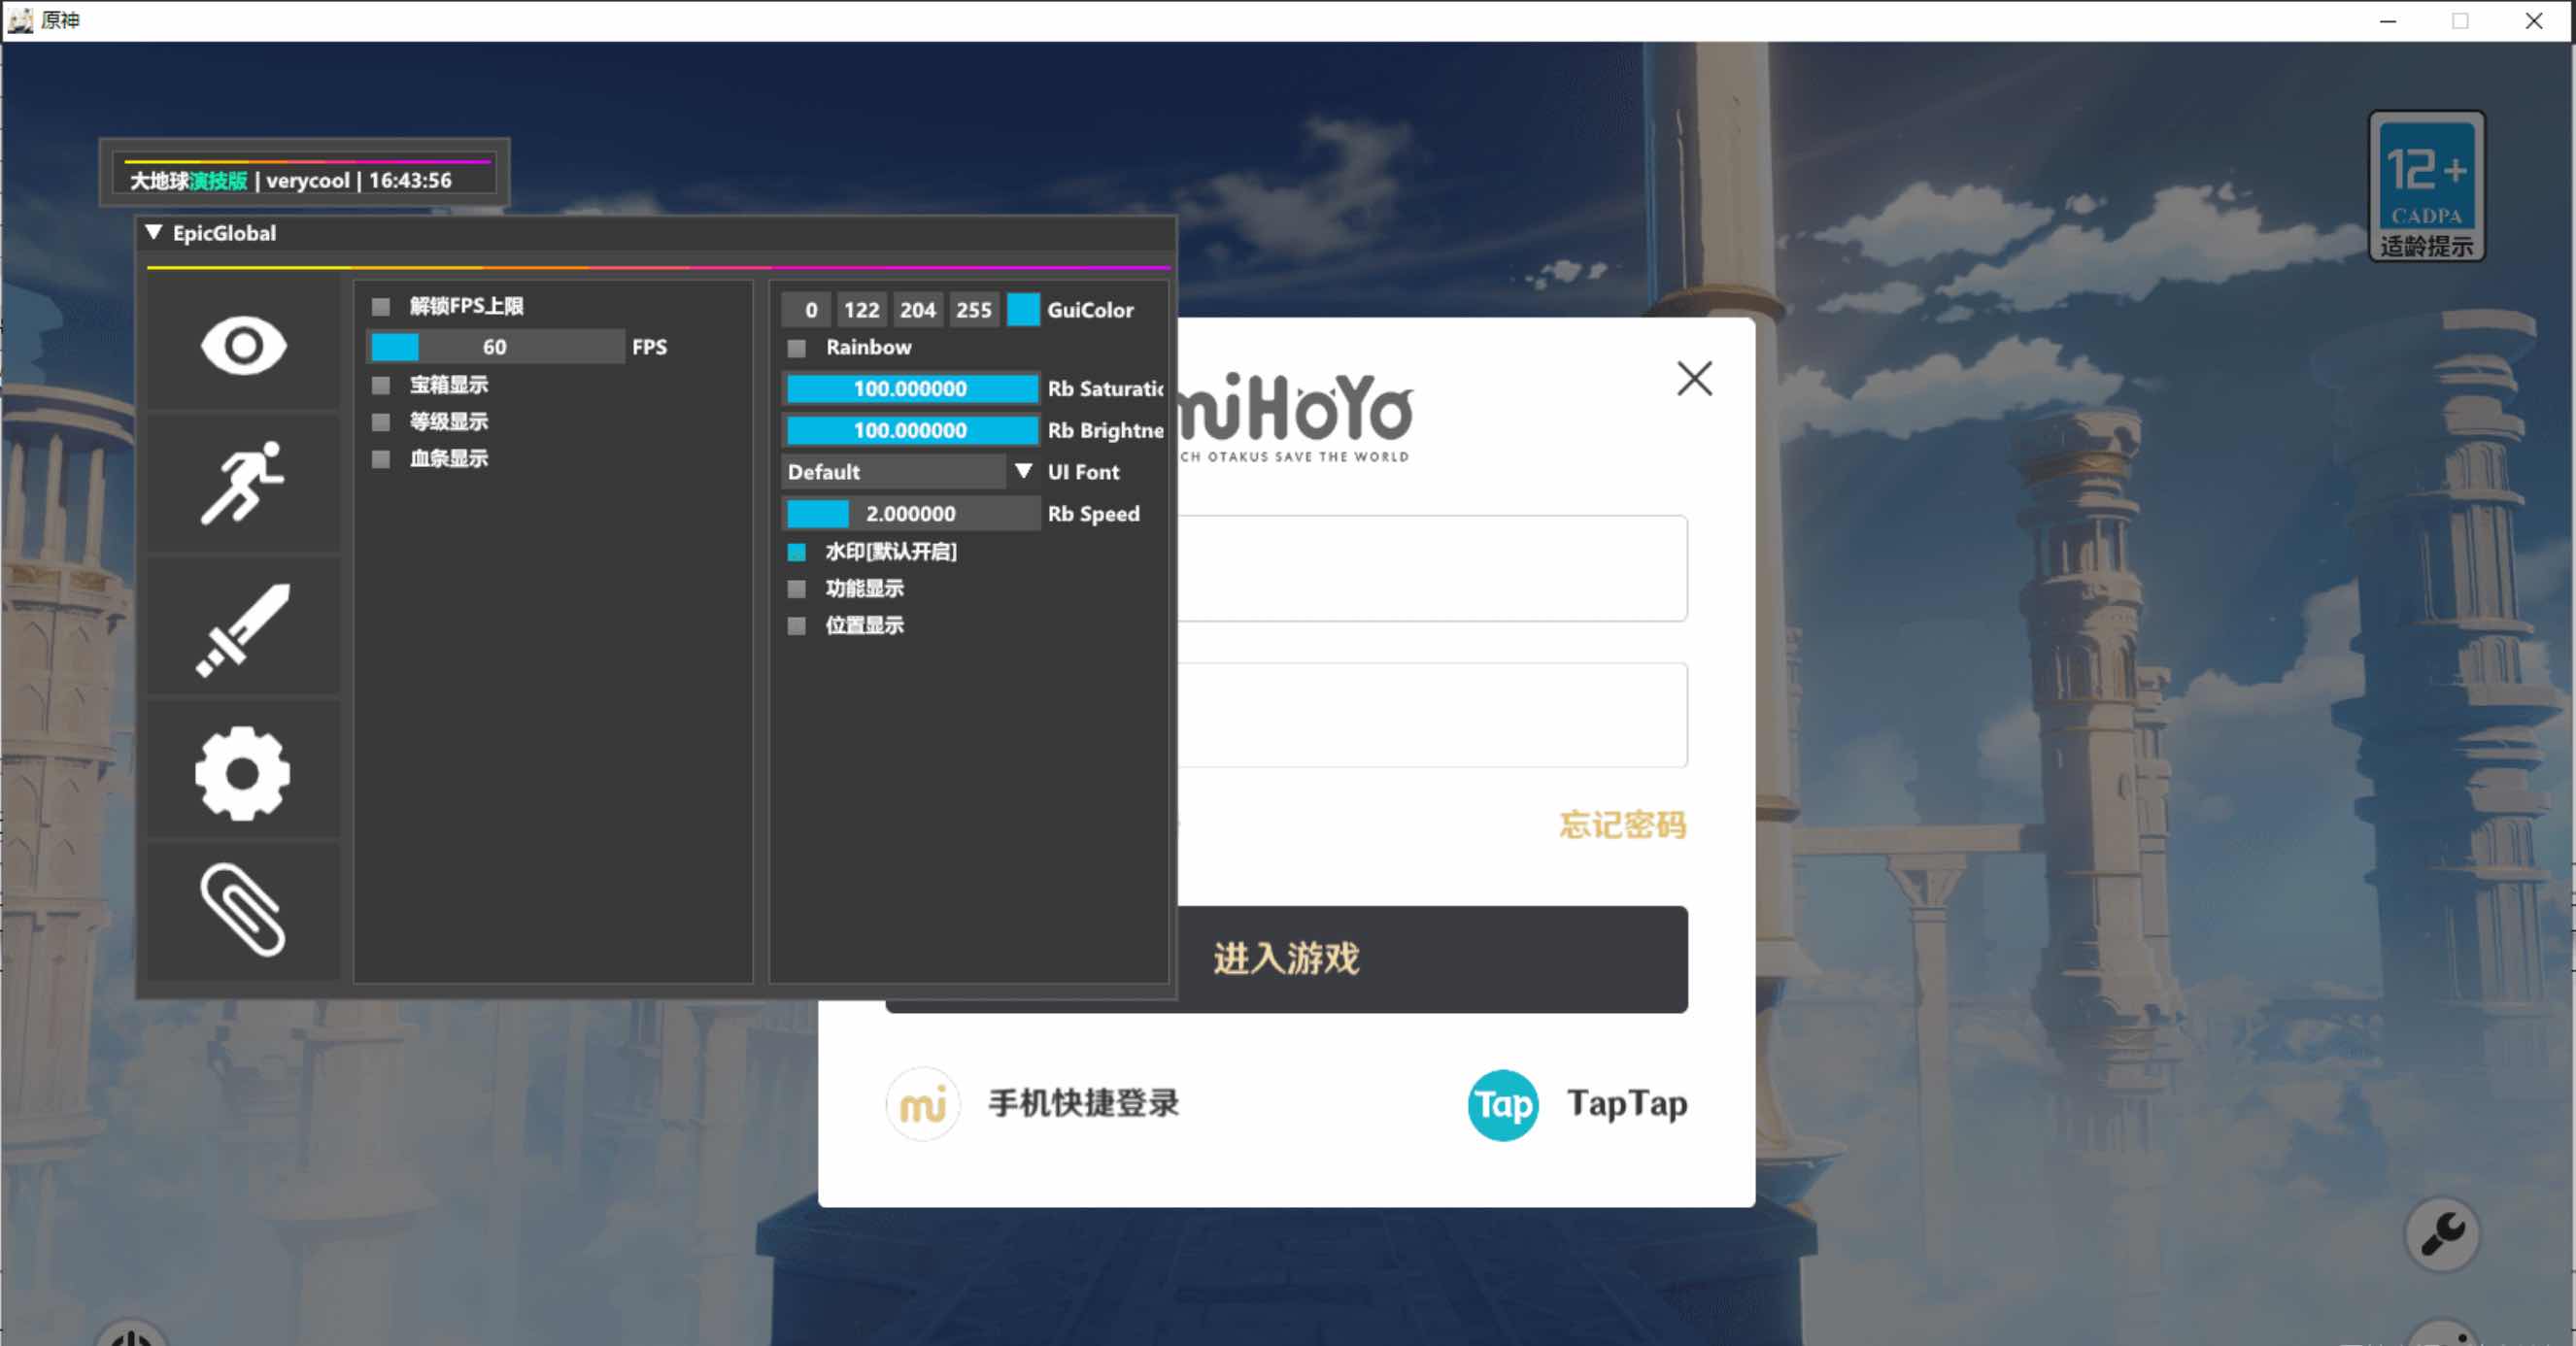Open the paperclip misc tab
The height and width of the screenshot is (1346, 2576).
pyautogui.click(x=244, y=910)
